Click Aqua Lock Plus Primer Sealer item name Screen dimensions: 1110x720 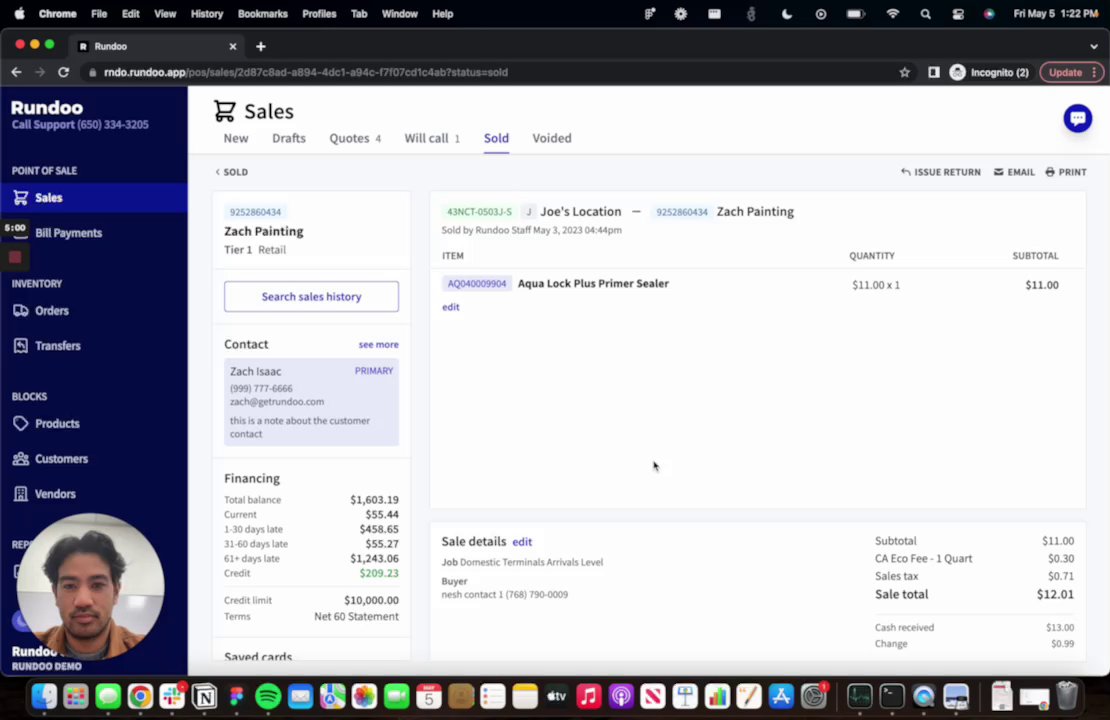(593, 283)
